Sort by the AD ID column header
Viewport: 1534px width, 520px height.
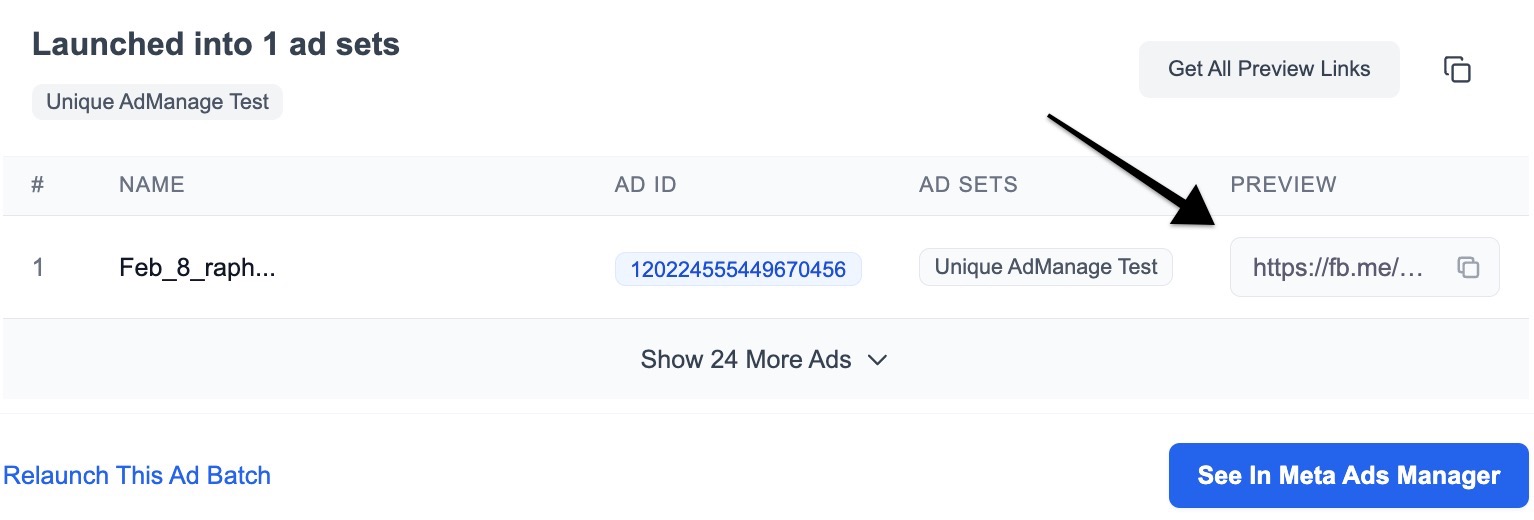646,185
